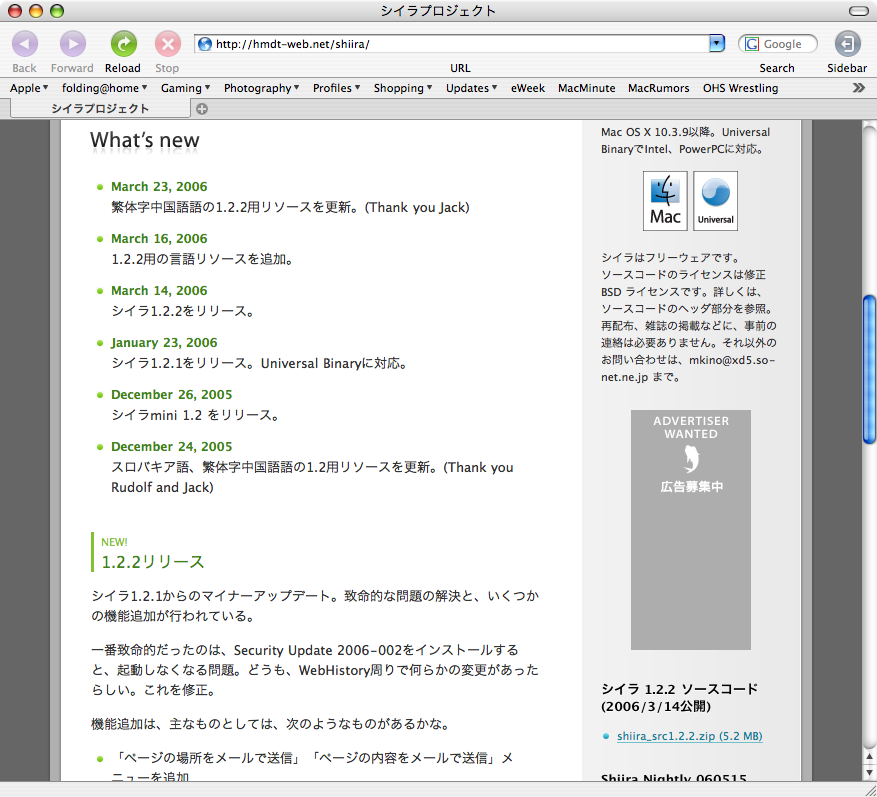Open the eWeek bookmark

coord(527,88)
